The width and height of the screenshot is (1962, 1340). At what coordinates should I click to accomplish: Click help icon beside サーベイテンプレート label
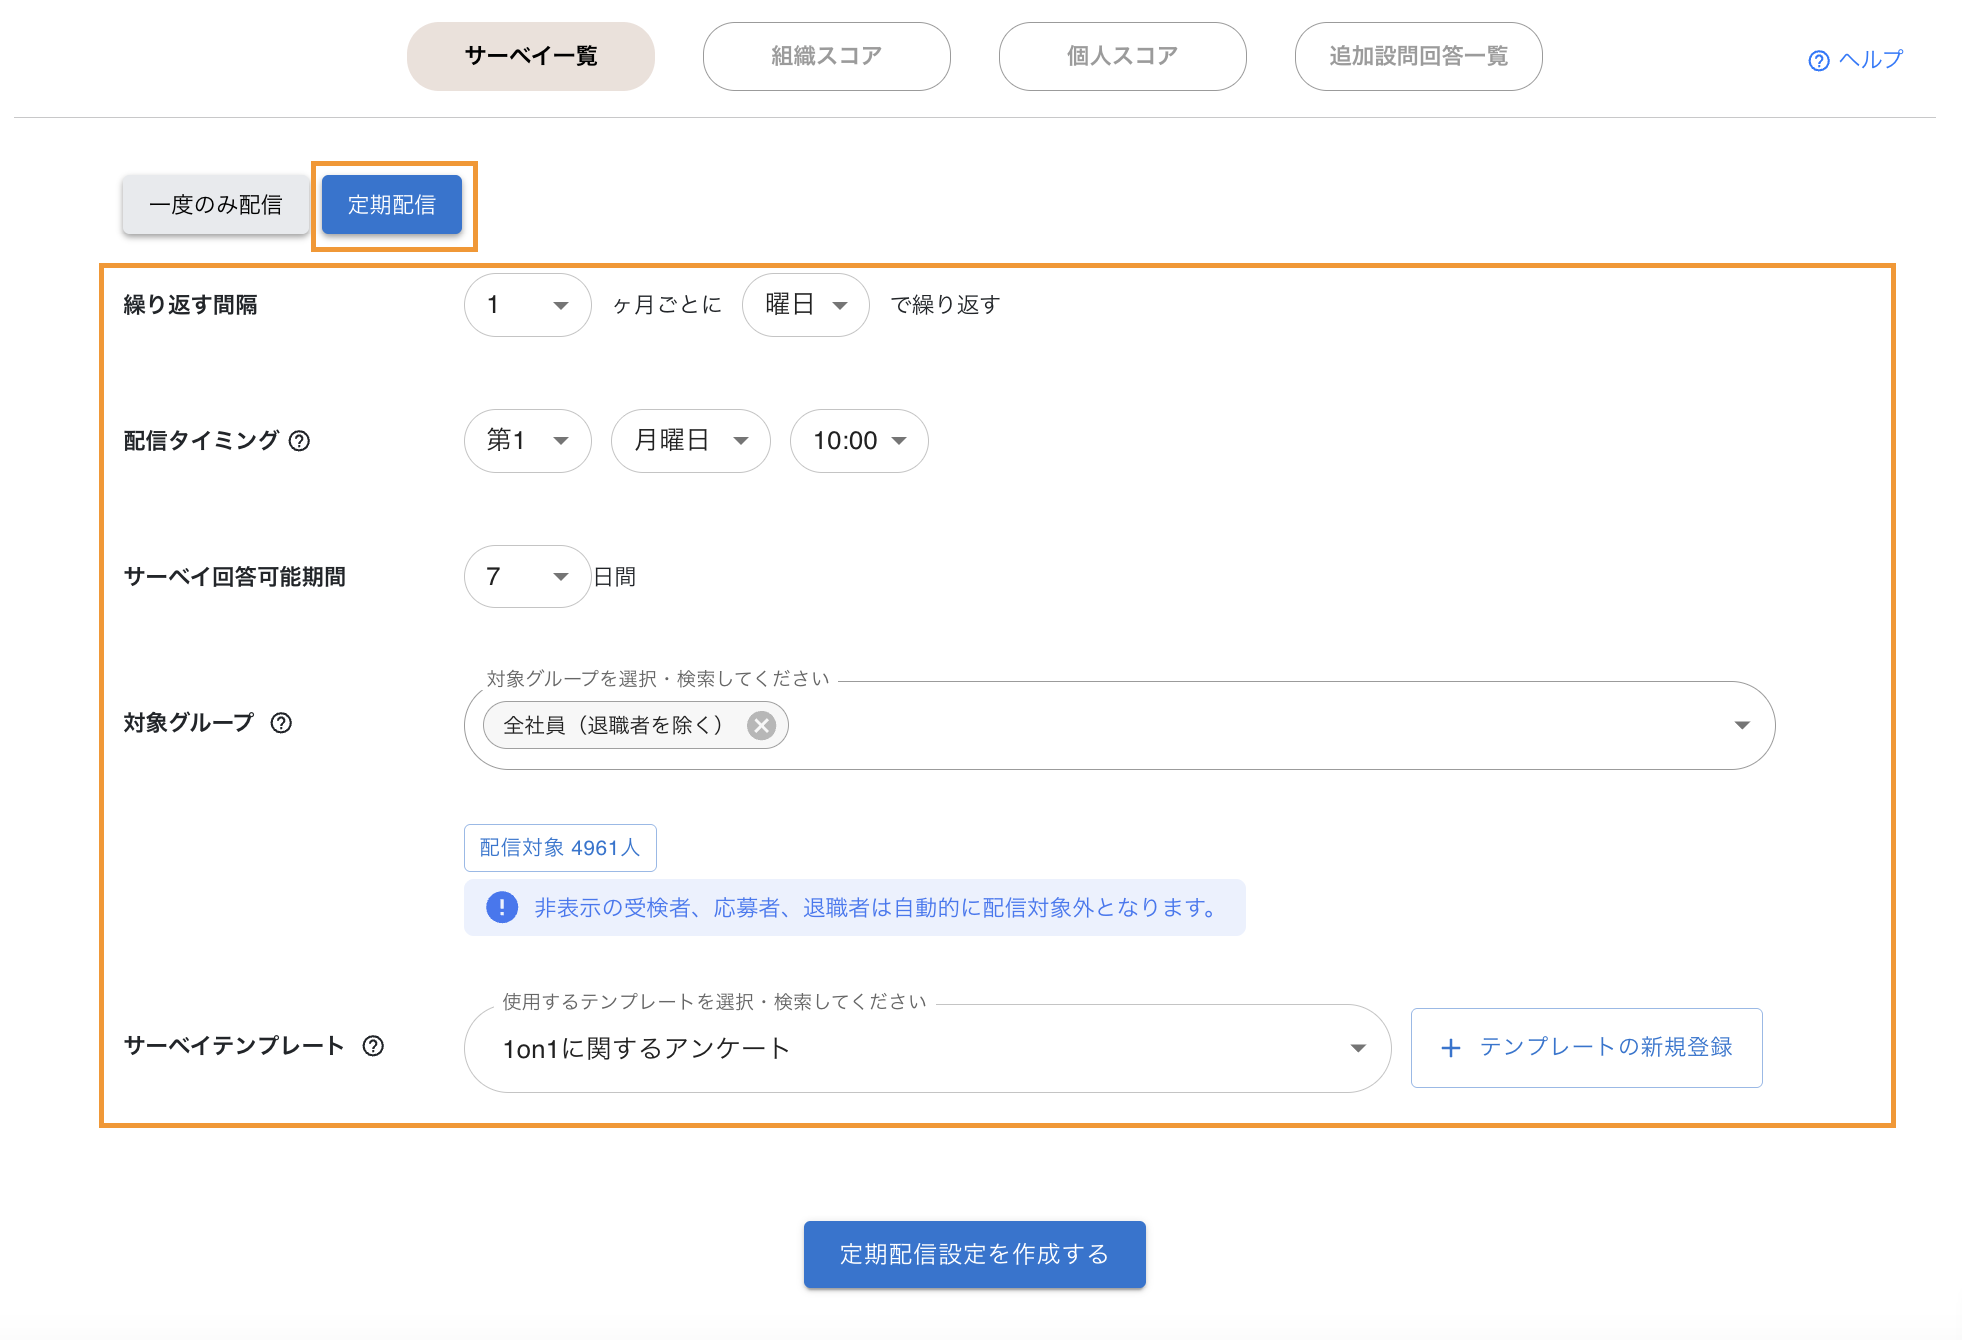tap(373, 1046)
